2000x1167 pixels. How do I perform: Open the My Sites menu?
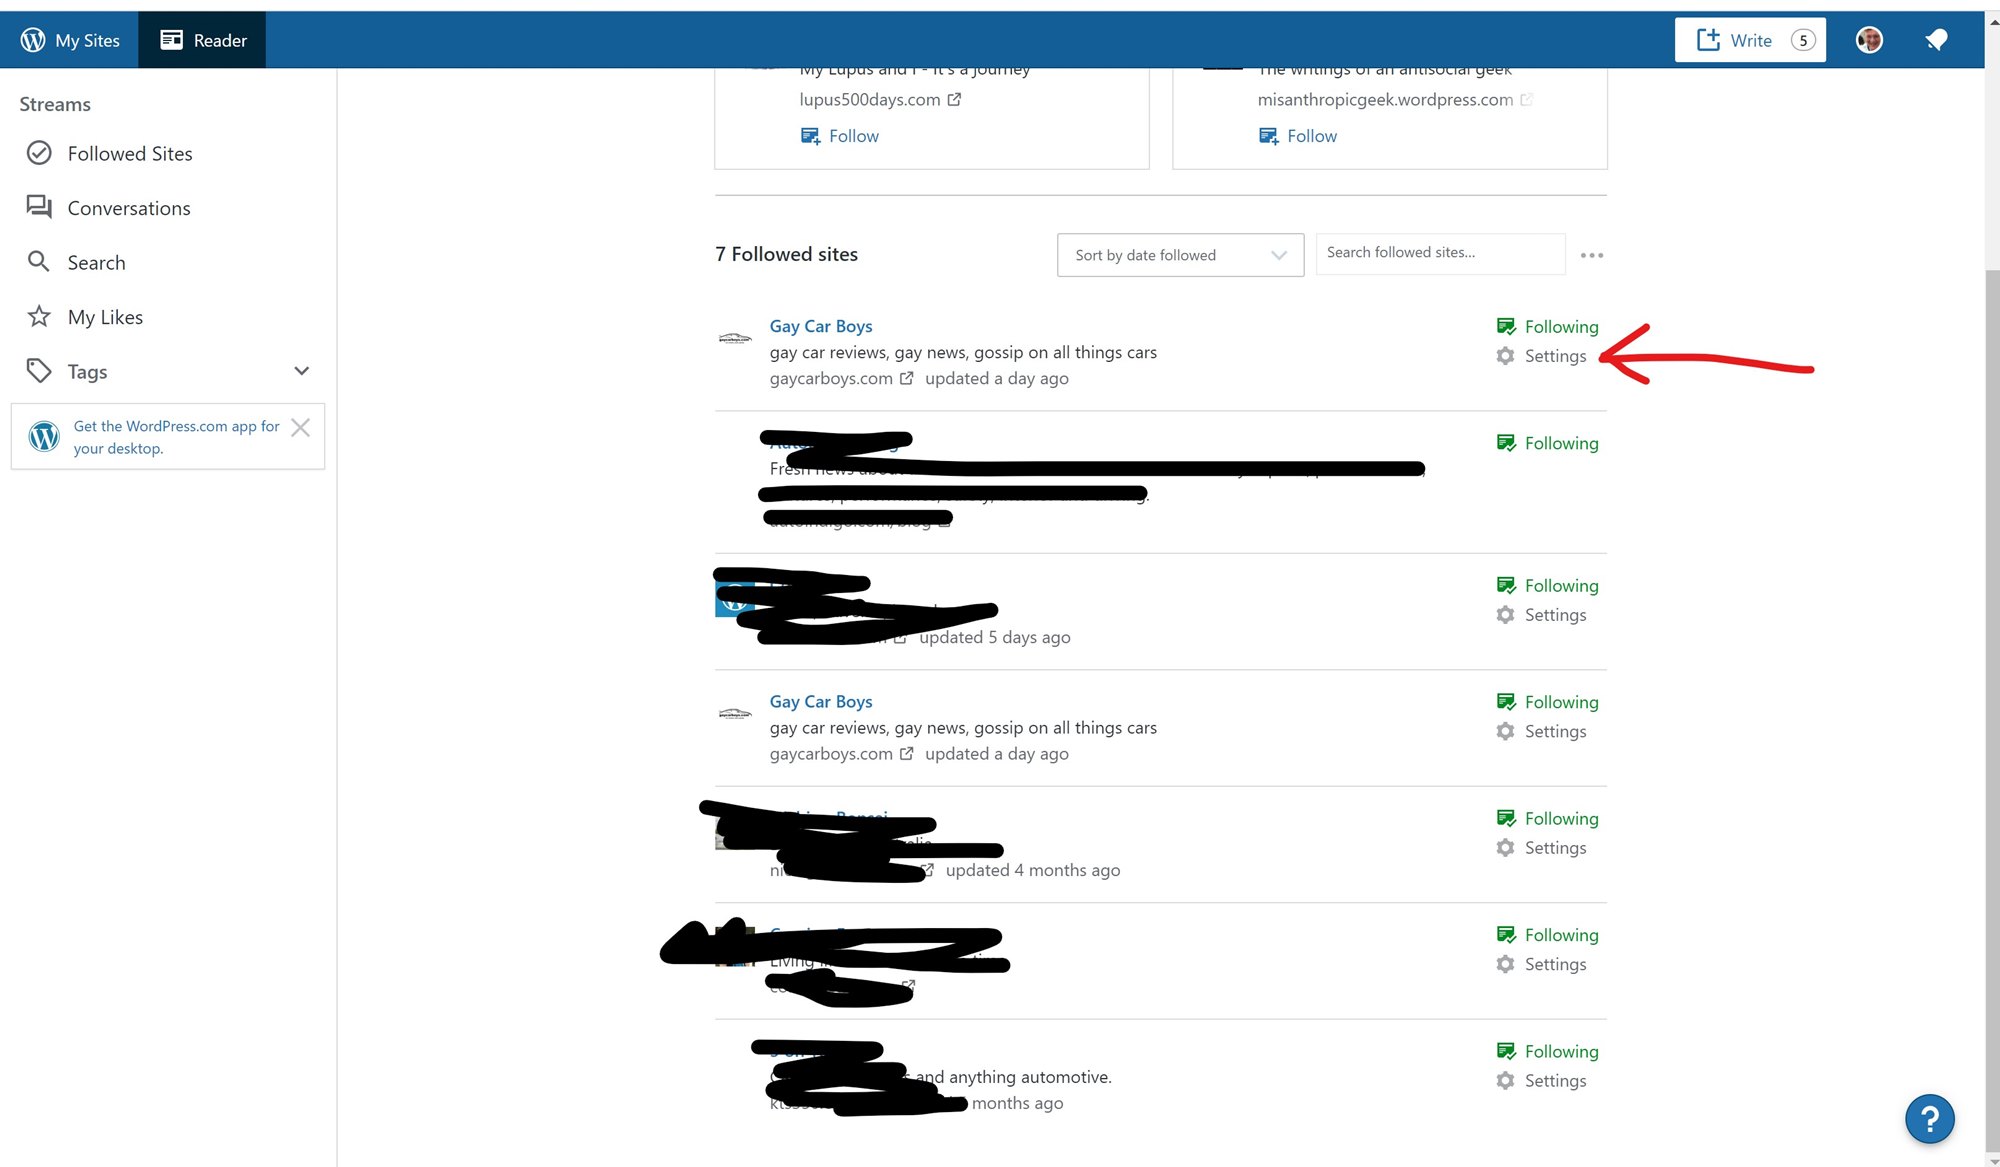(70, 40)
